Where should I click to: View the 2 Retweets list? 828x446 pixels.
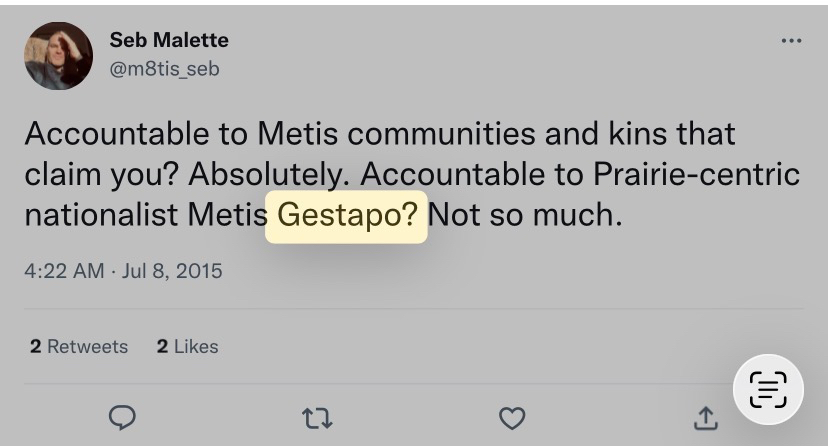pyautogui.click(x=79, y=347)
